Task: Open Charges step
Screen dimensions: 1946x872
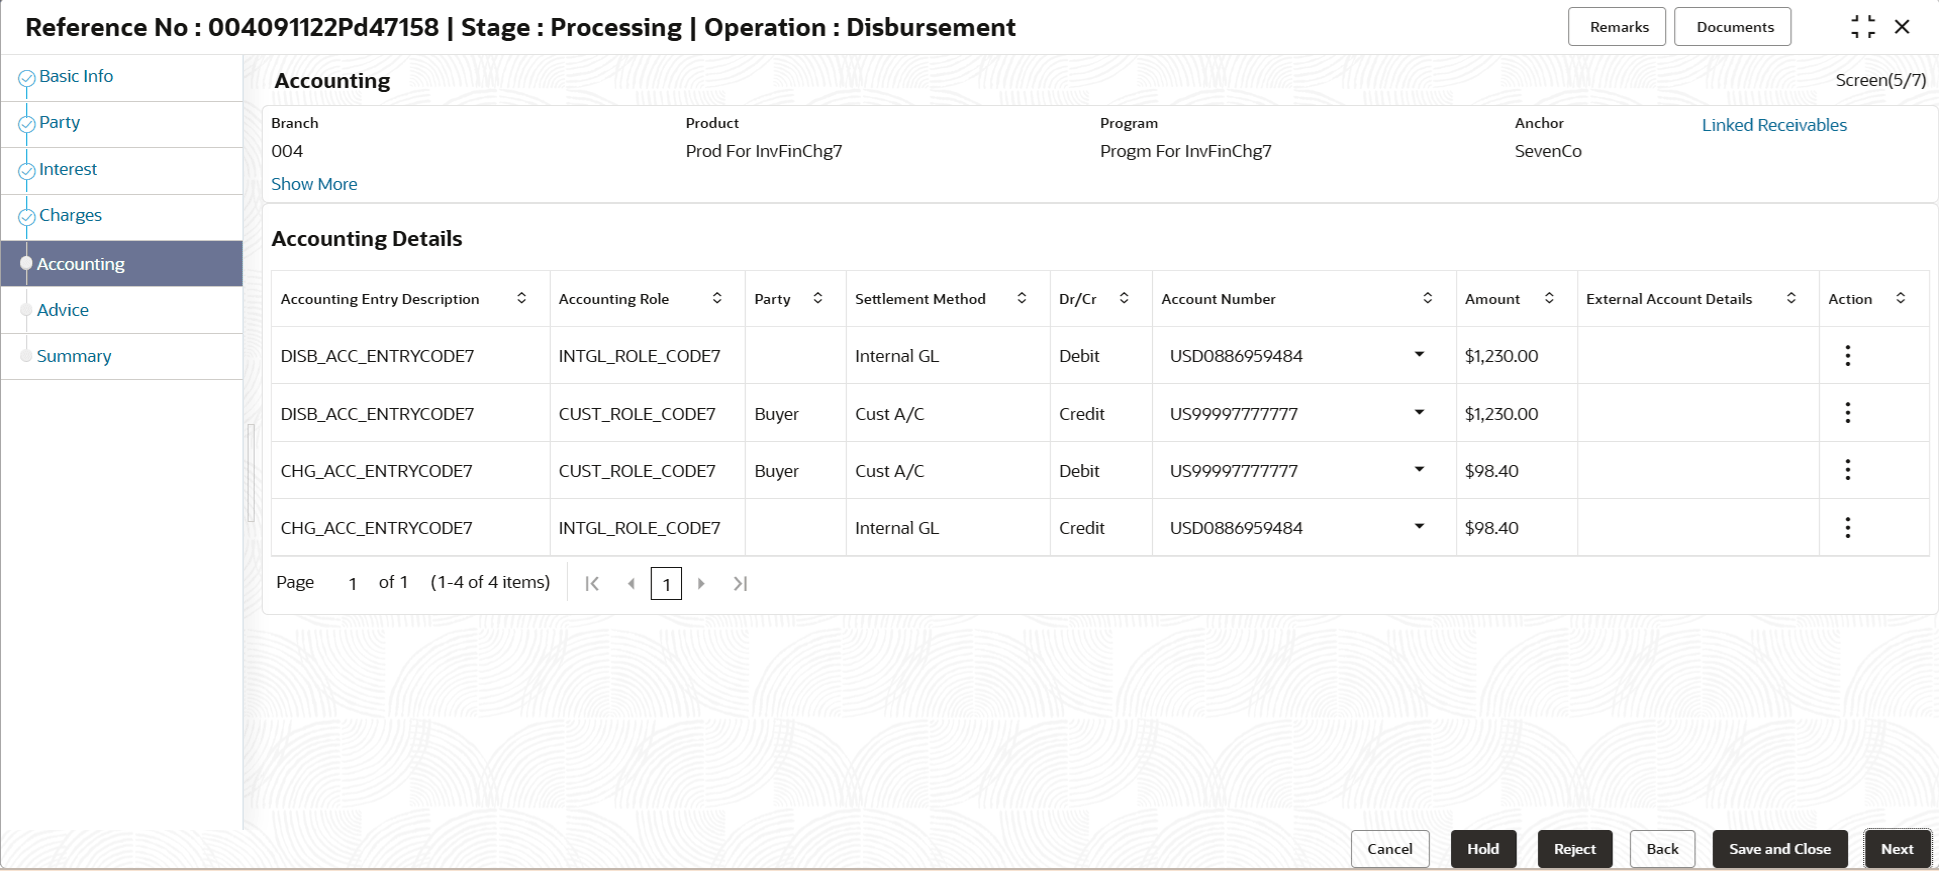Action: (x=70, y=215)
